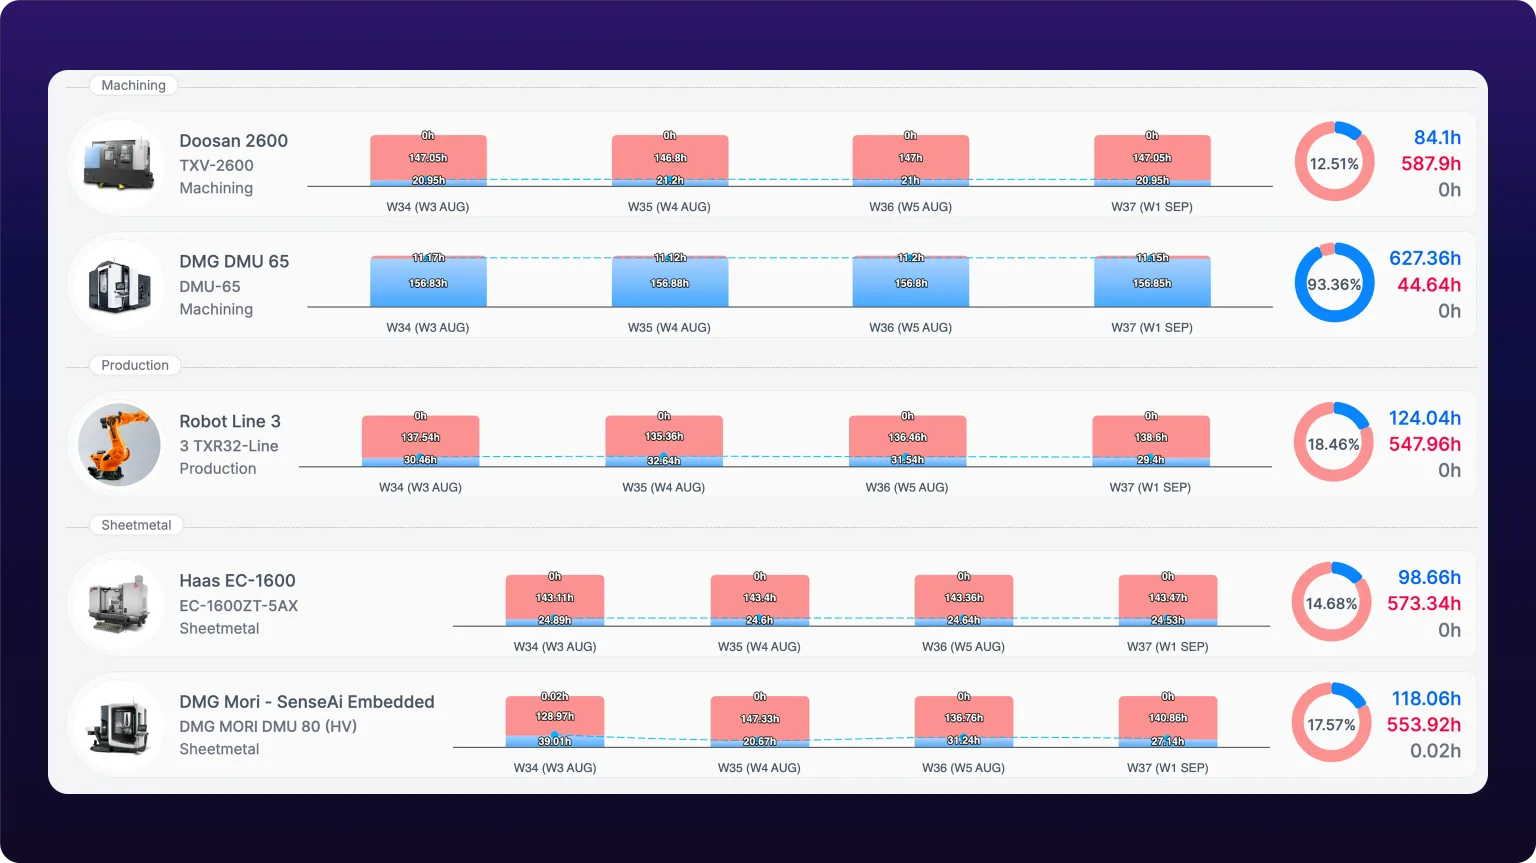Open the DMG Mori SenseAi machine image

pyautogui.click(x=120, y=725)
